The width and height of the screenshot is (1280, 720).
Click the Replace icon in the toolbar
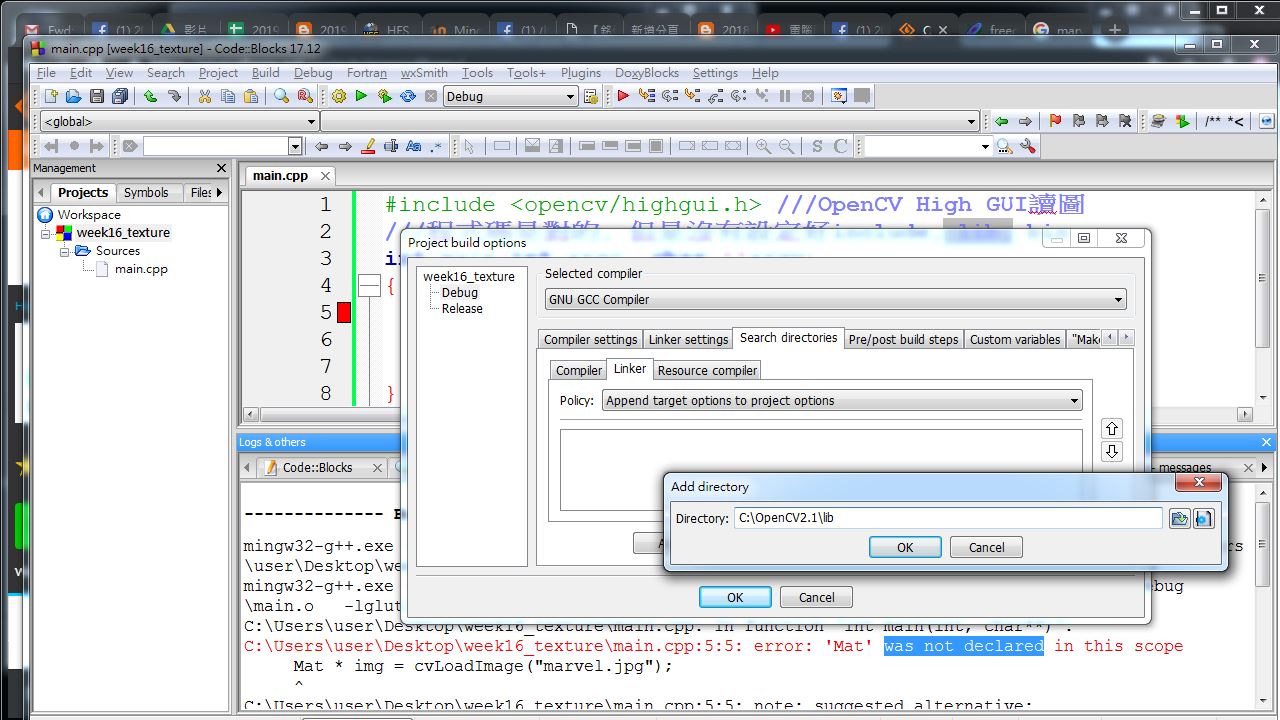tap(305, 96)
